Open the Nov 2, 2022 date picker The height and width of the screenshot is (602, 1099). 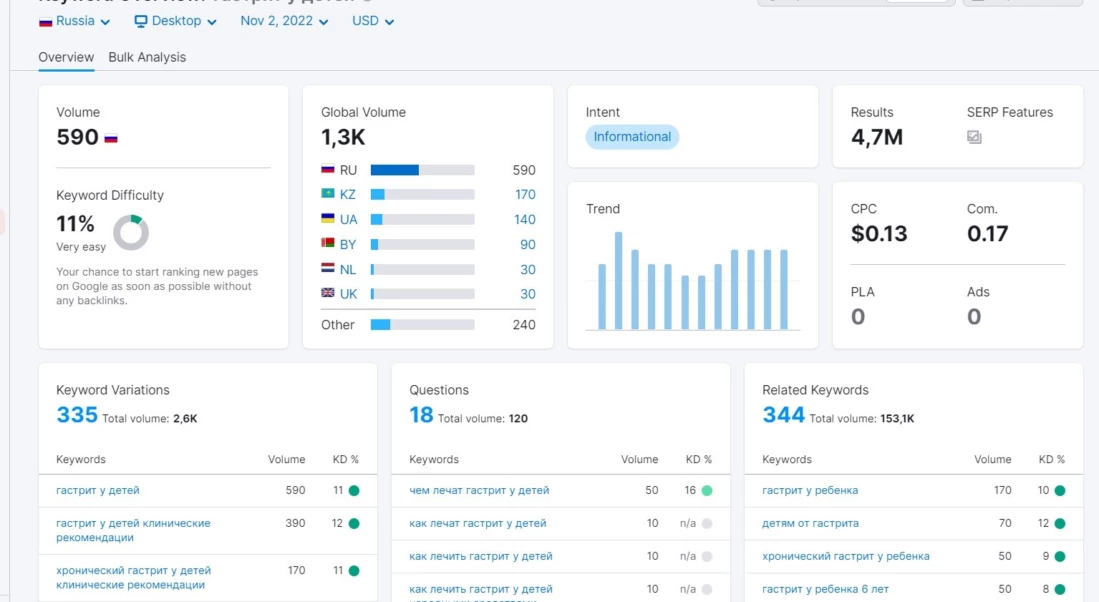coord(284,21)
